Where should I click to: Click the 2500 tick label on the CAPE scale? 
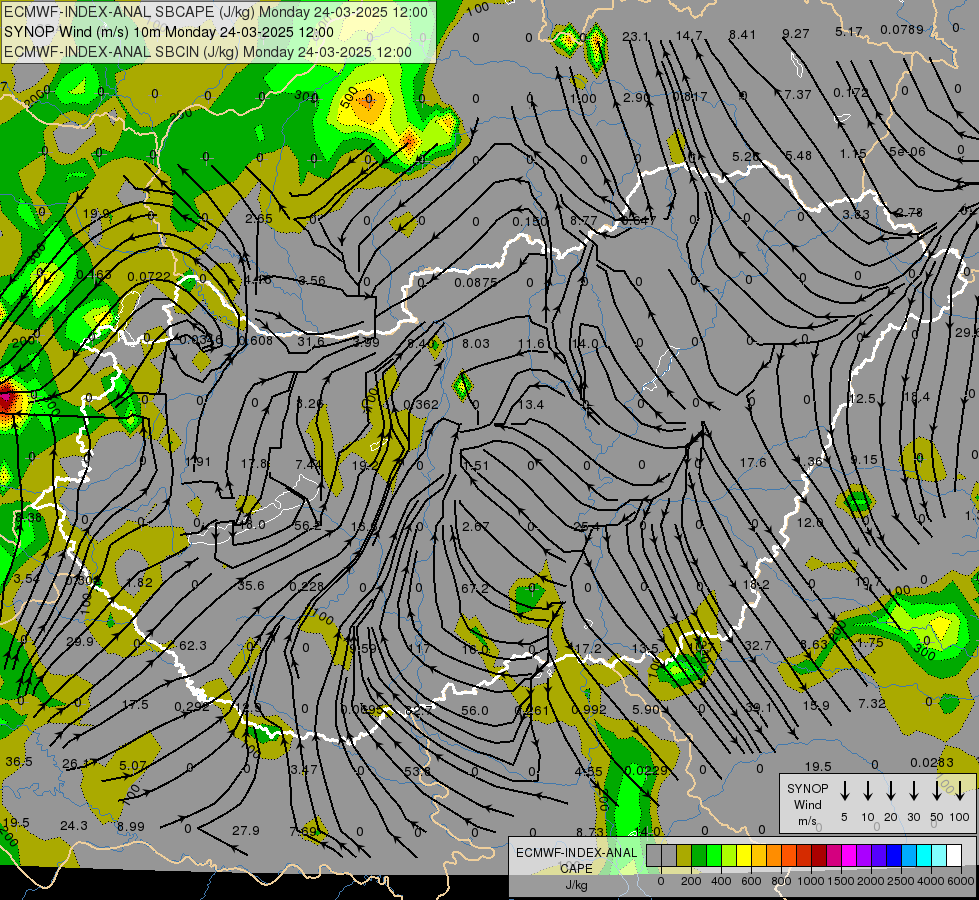(x=901, y=881)
